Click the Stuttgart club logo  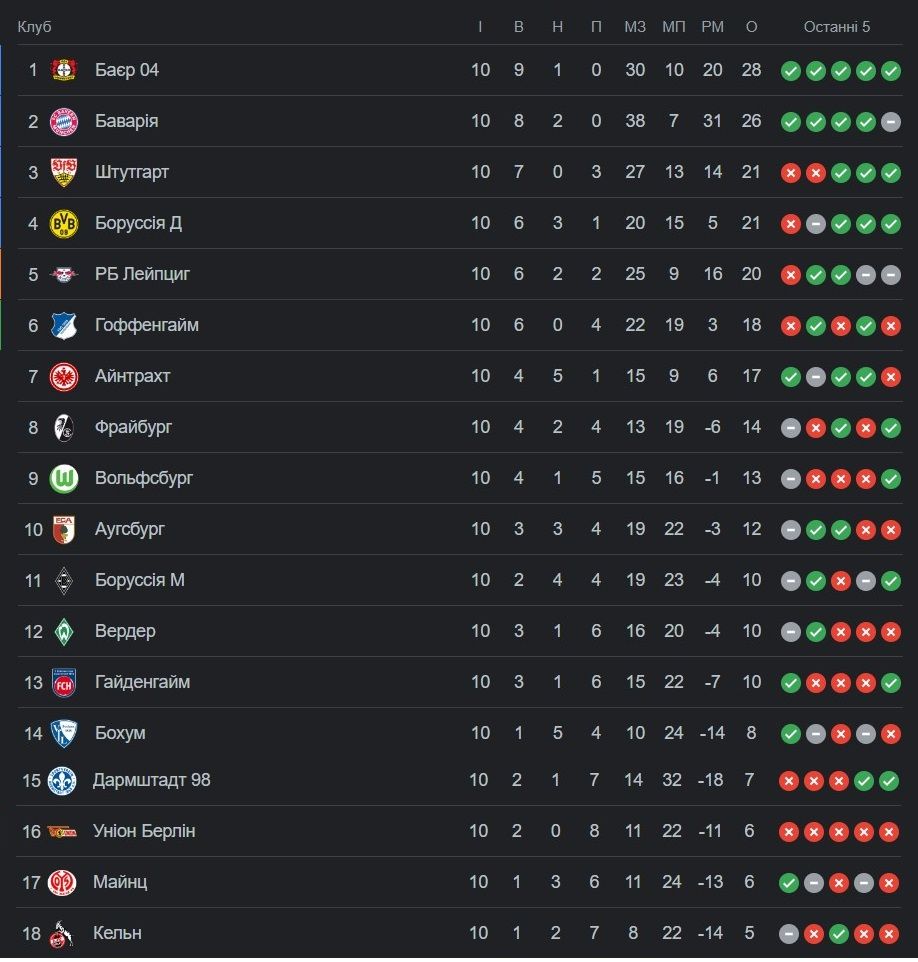coord(64,172)
